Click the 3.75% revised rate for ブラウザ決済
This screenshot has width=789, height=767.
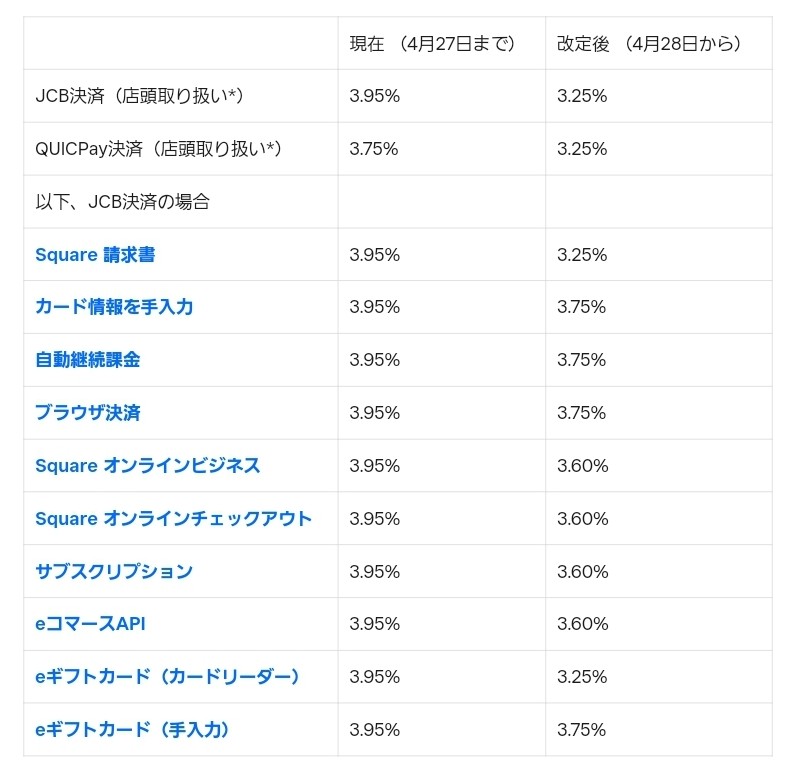(x=582, y=413)
